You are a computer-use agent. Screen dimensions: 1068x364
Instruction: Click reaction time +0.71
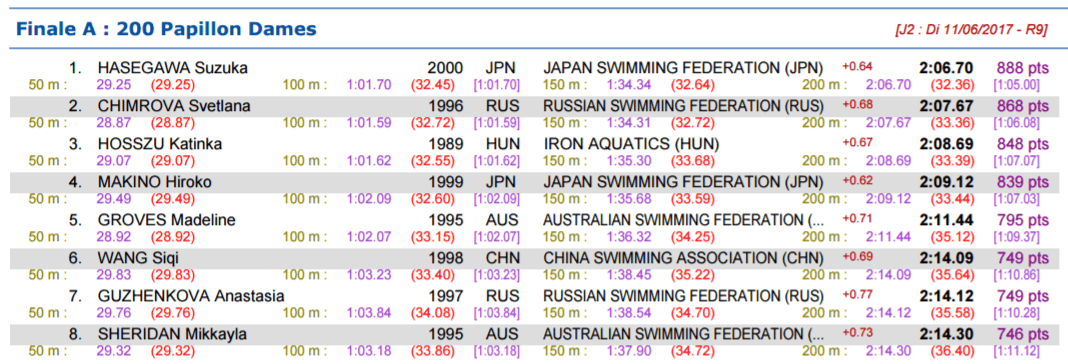pyautogui.click(x=857, y=219)
